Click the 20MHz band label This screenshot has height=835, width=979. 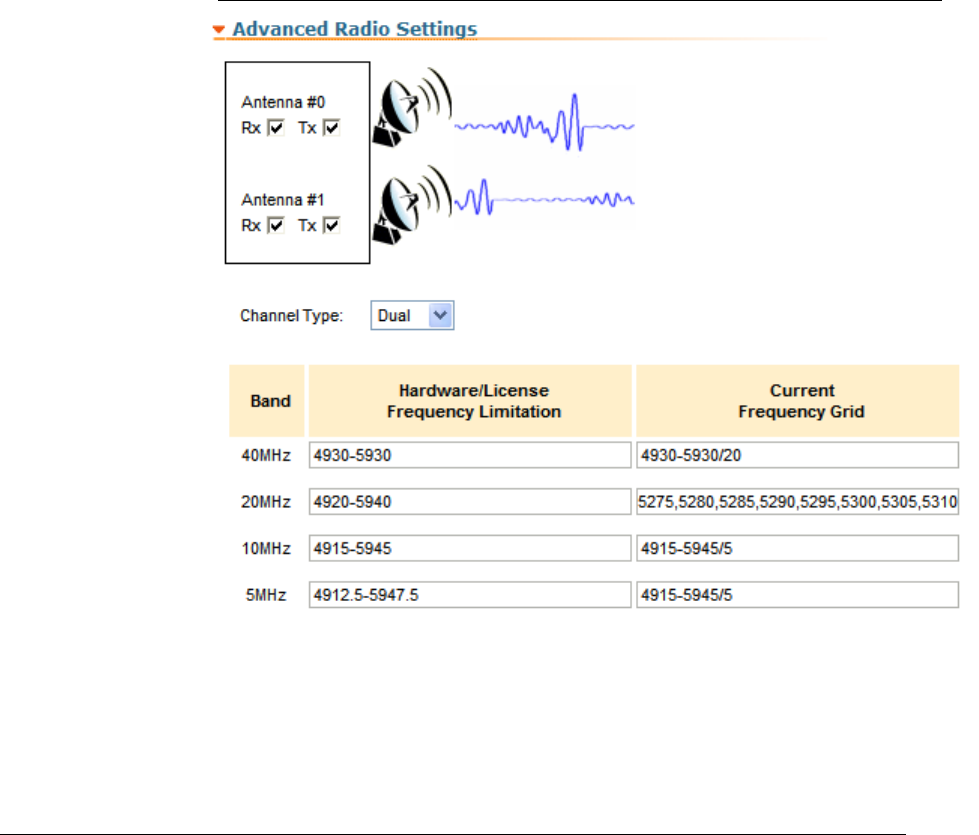pos(266,501)
